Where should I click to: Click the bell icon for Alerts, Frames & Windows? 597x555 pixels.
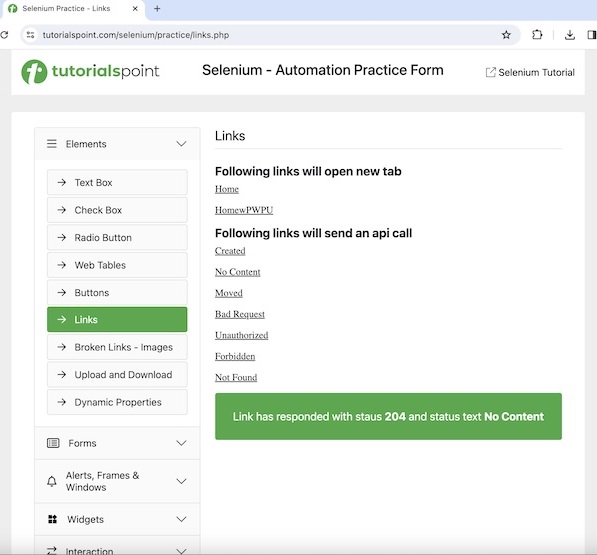(52, 481)
